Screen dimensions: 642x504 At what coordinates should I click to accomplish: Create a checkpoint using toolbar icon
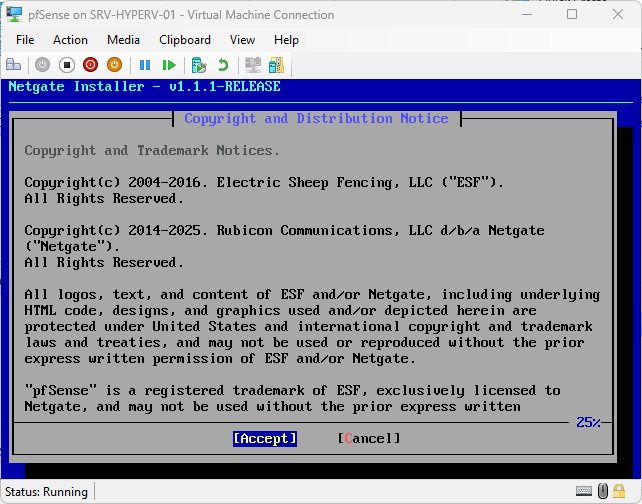(199, 65)
